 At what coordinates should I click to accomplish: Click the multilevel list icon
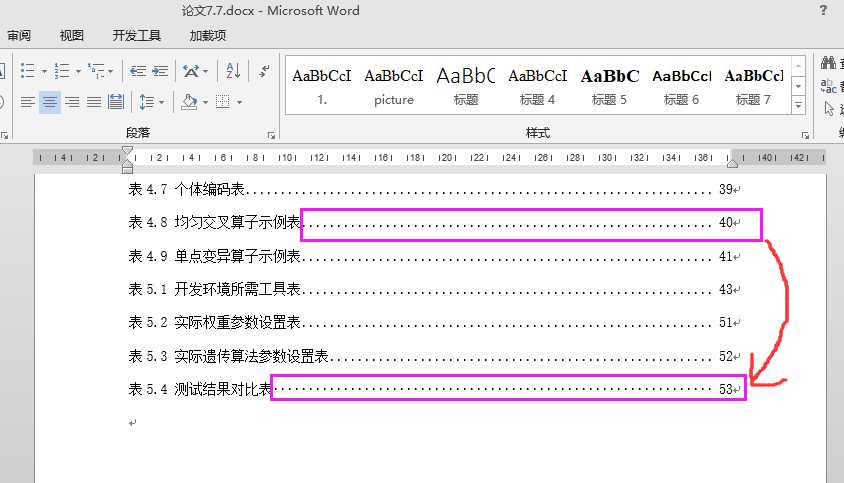coord(96,71)
